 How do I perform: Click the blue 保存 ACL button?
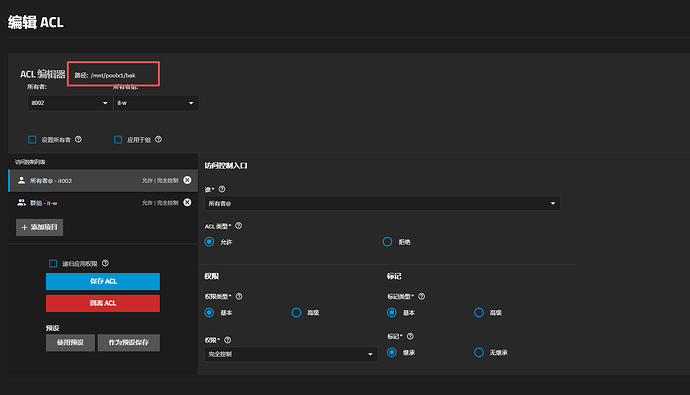[x=103, y=282]
